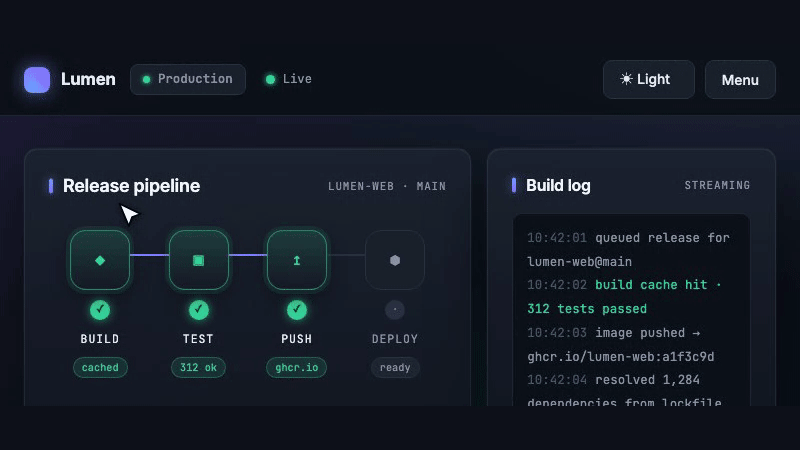Click the "312 tests passed" log text
Image resolution: width=800 pixels, height=450 pixels.
(587, 309)
